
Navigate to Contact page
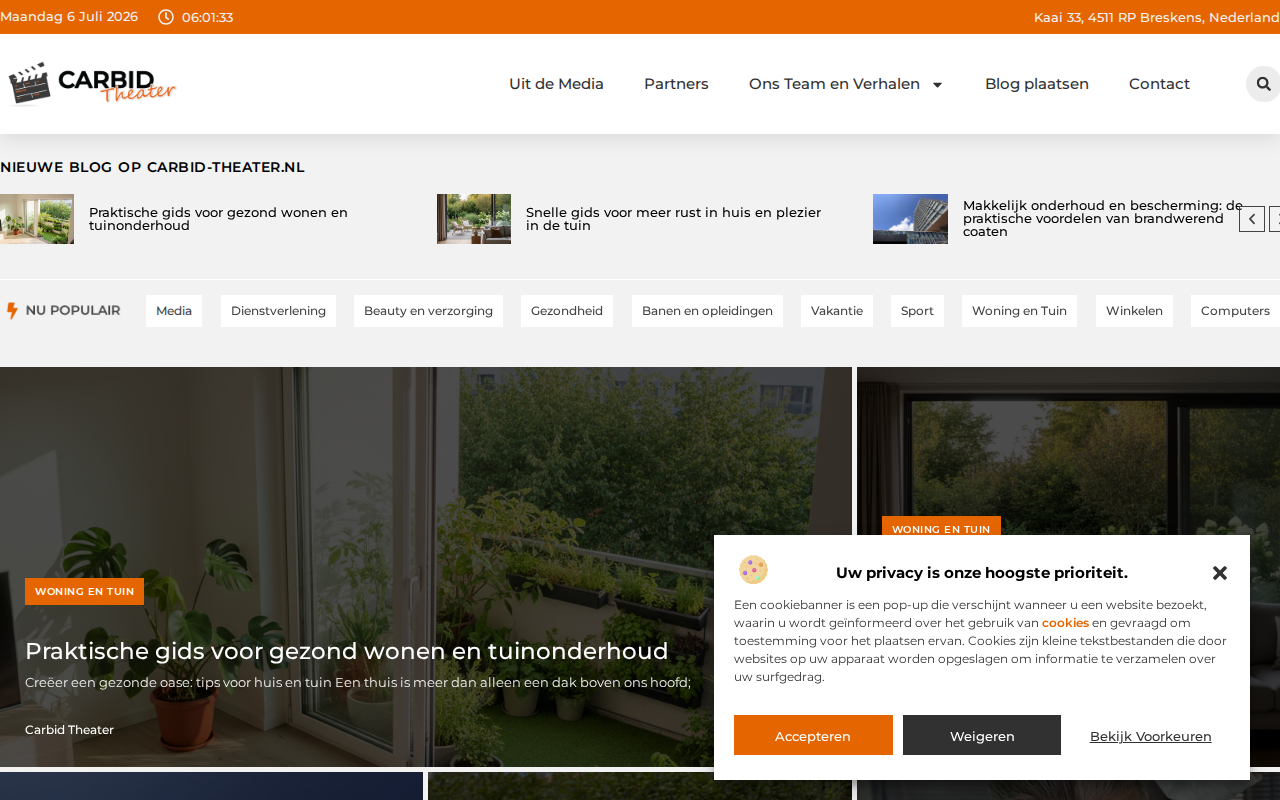[x=1159, y=84]
